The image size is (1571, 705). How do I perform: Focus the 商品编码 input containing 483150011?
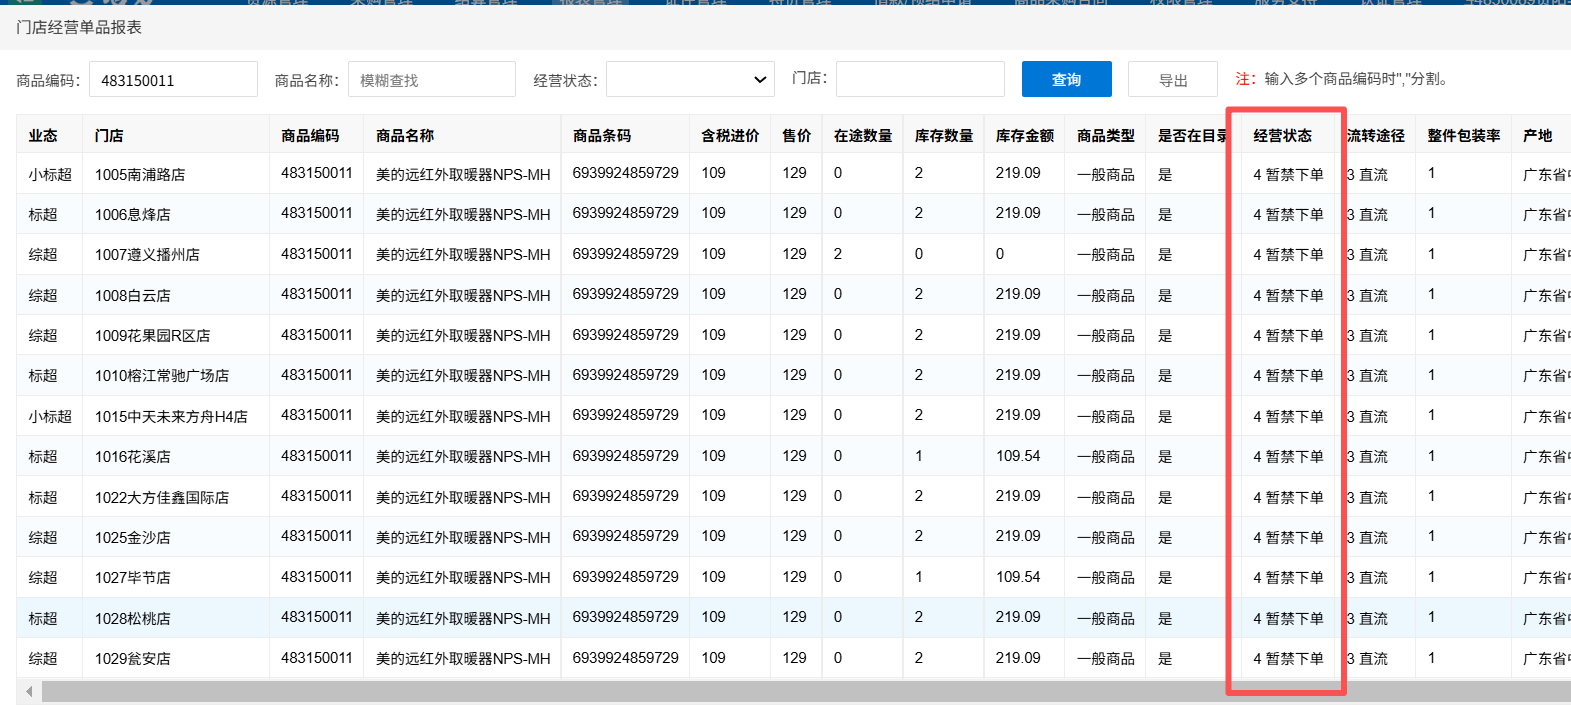(173, 80)
